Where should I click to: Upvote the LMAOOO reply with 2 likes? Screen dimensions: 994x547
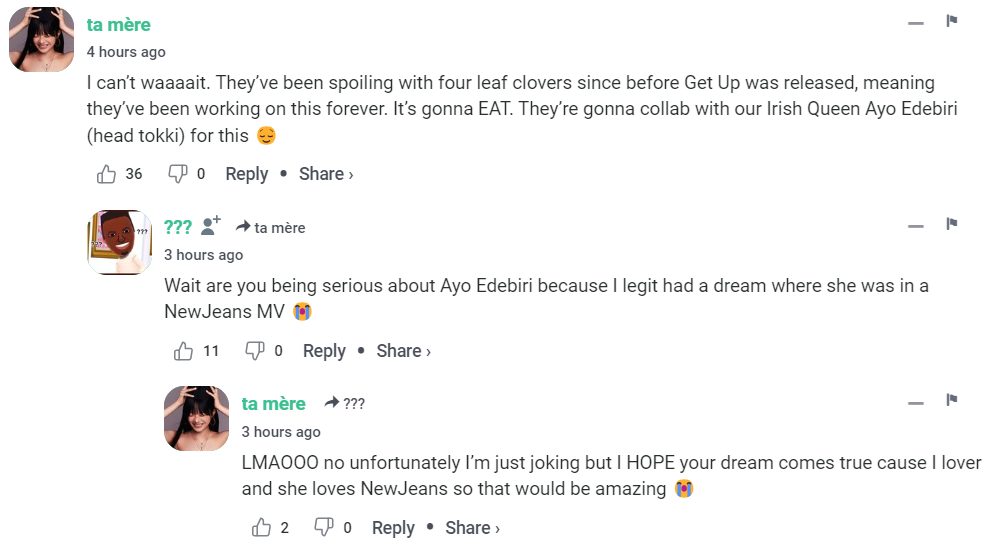[262, 528]
